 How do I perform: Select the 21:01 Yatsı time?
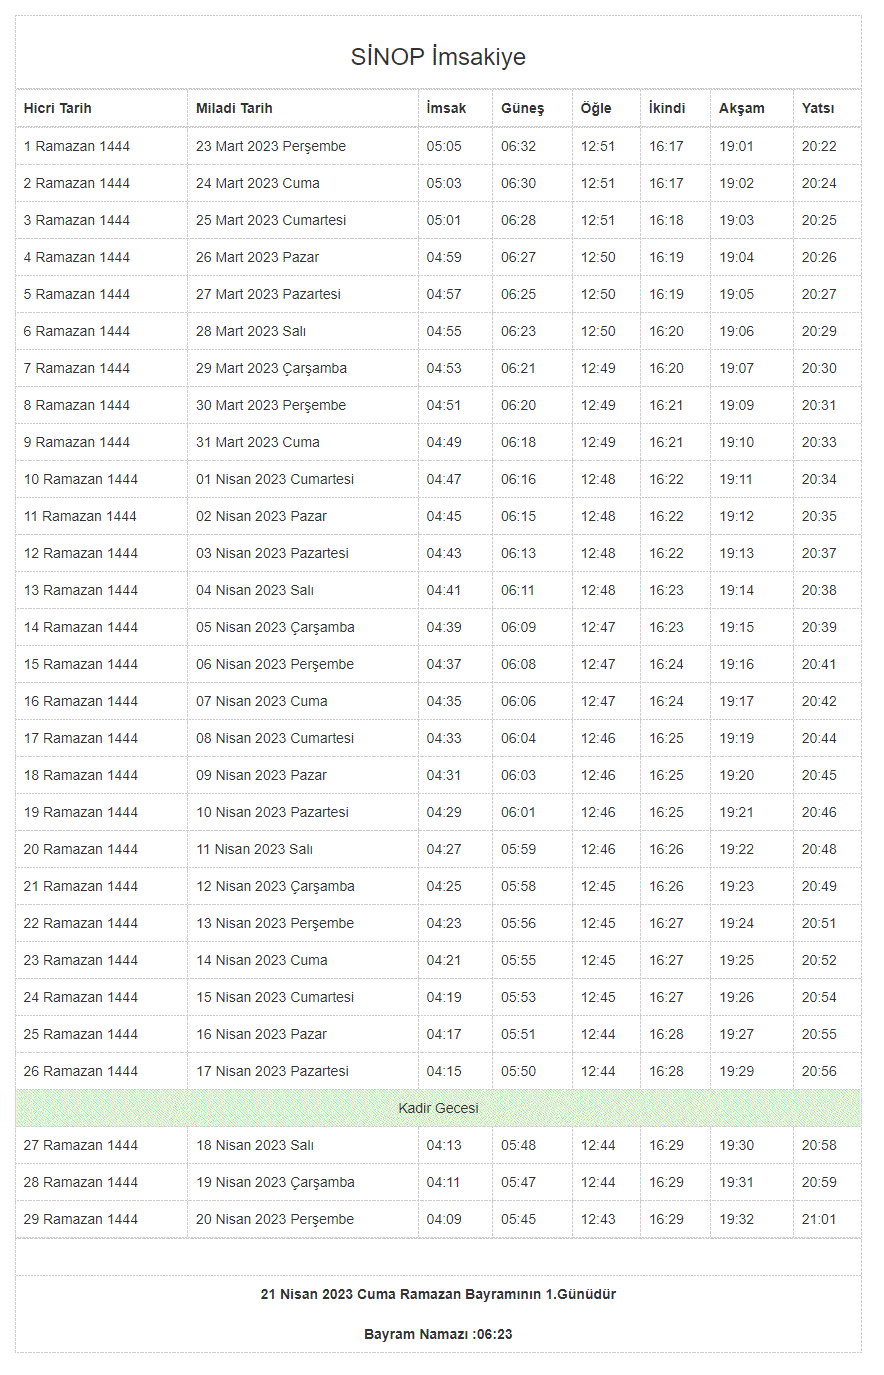[819, 1219]
